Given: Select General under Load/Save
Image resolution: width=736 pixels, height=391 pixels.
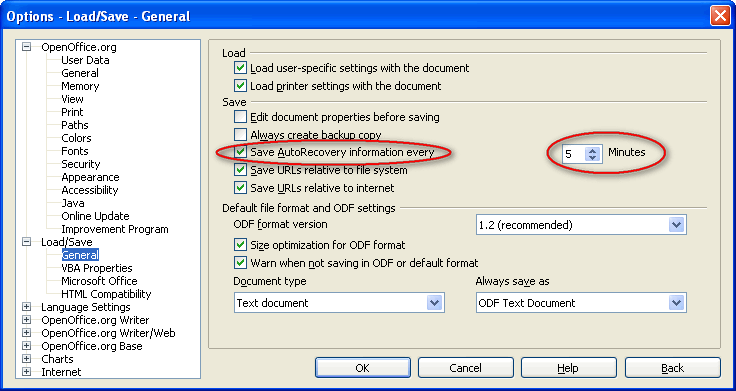Looking at the screenshot, I should [80, 255].
